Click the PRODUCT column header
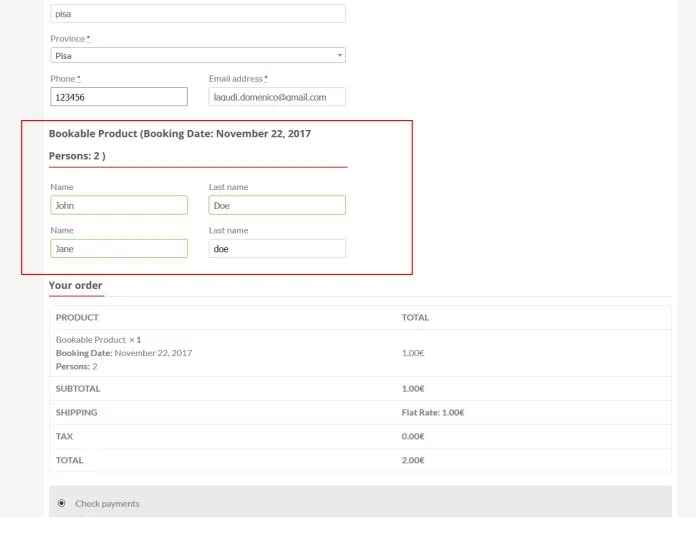696x535 pixels. [x=77, y=317]
